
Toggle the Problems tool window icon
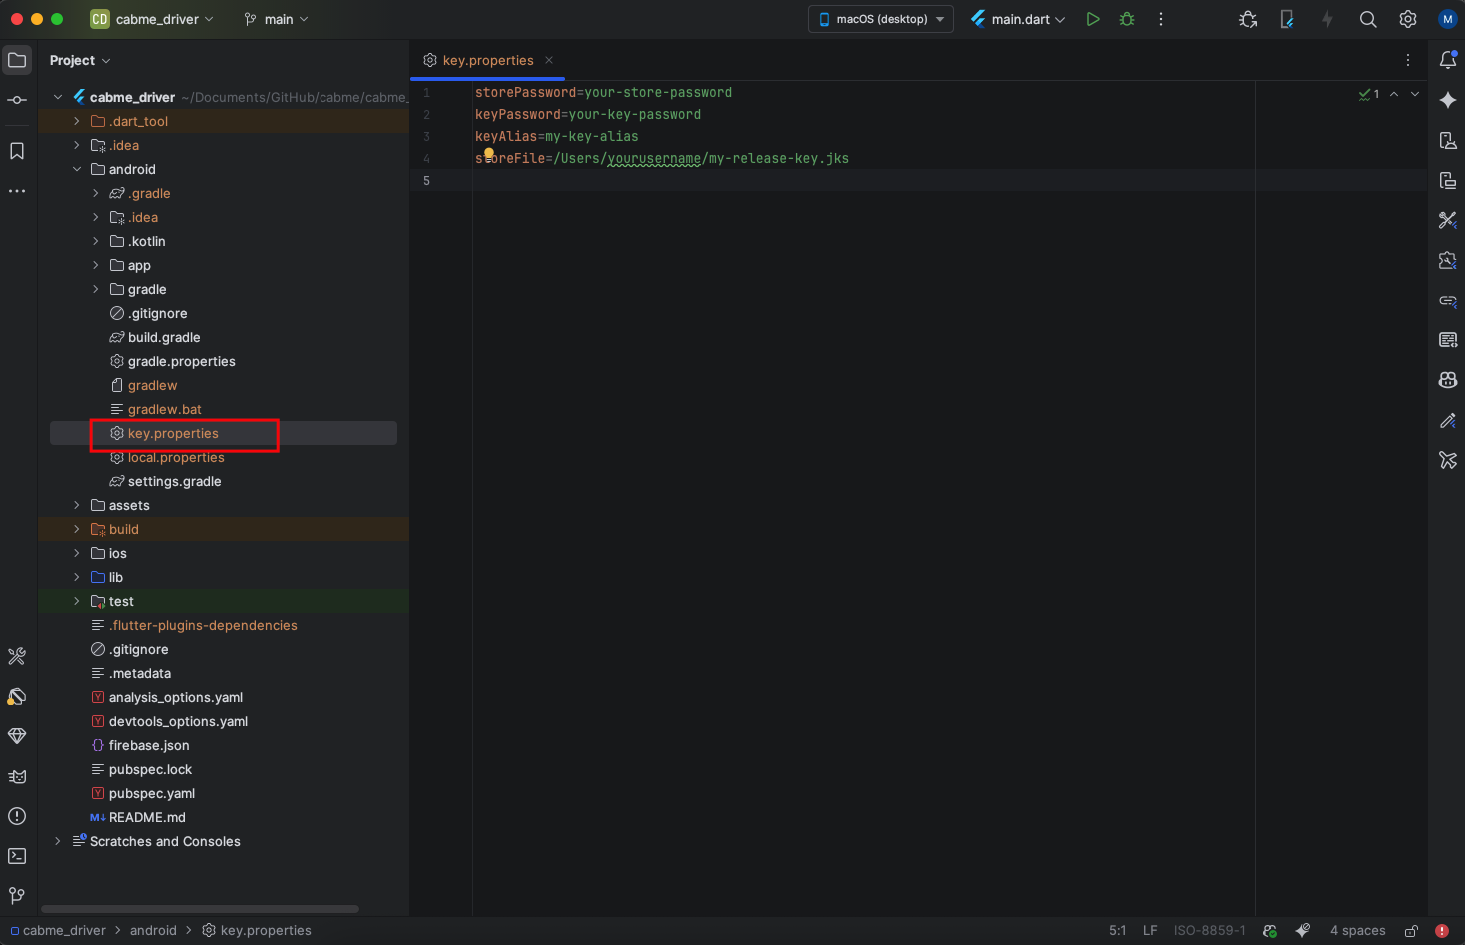[17, 816]
